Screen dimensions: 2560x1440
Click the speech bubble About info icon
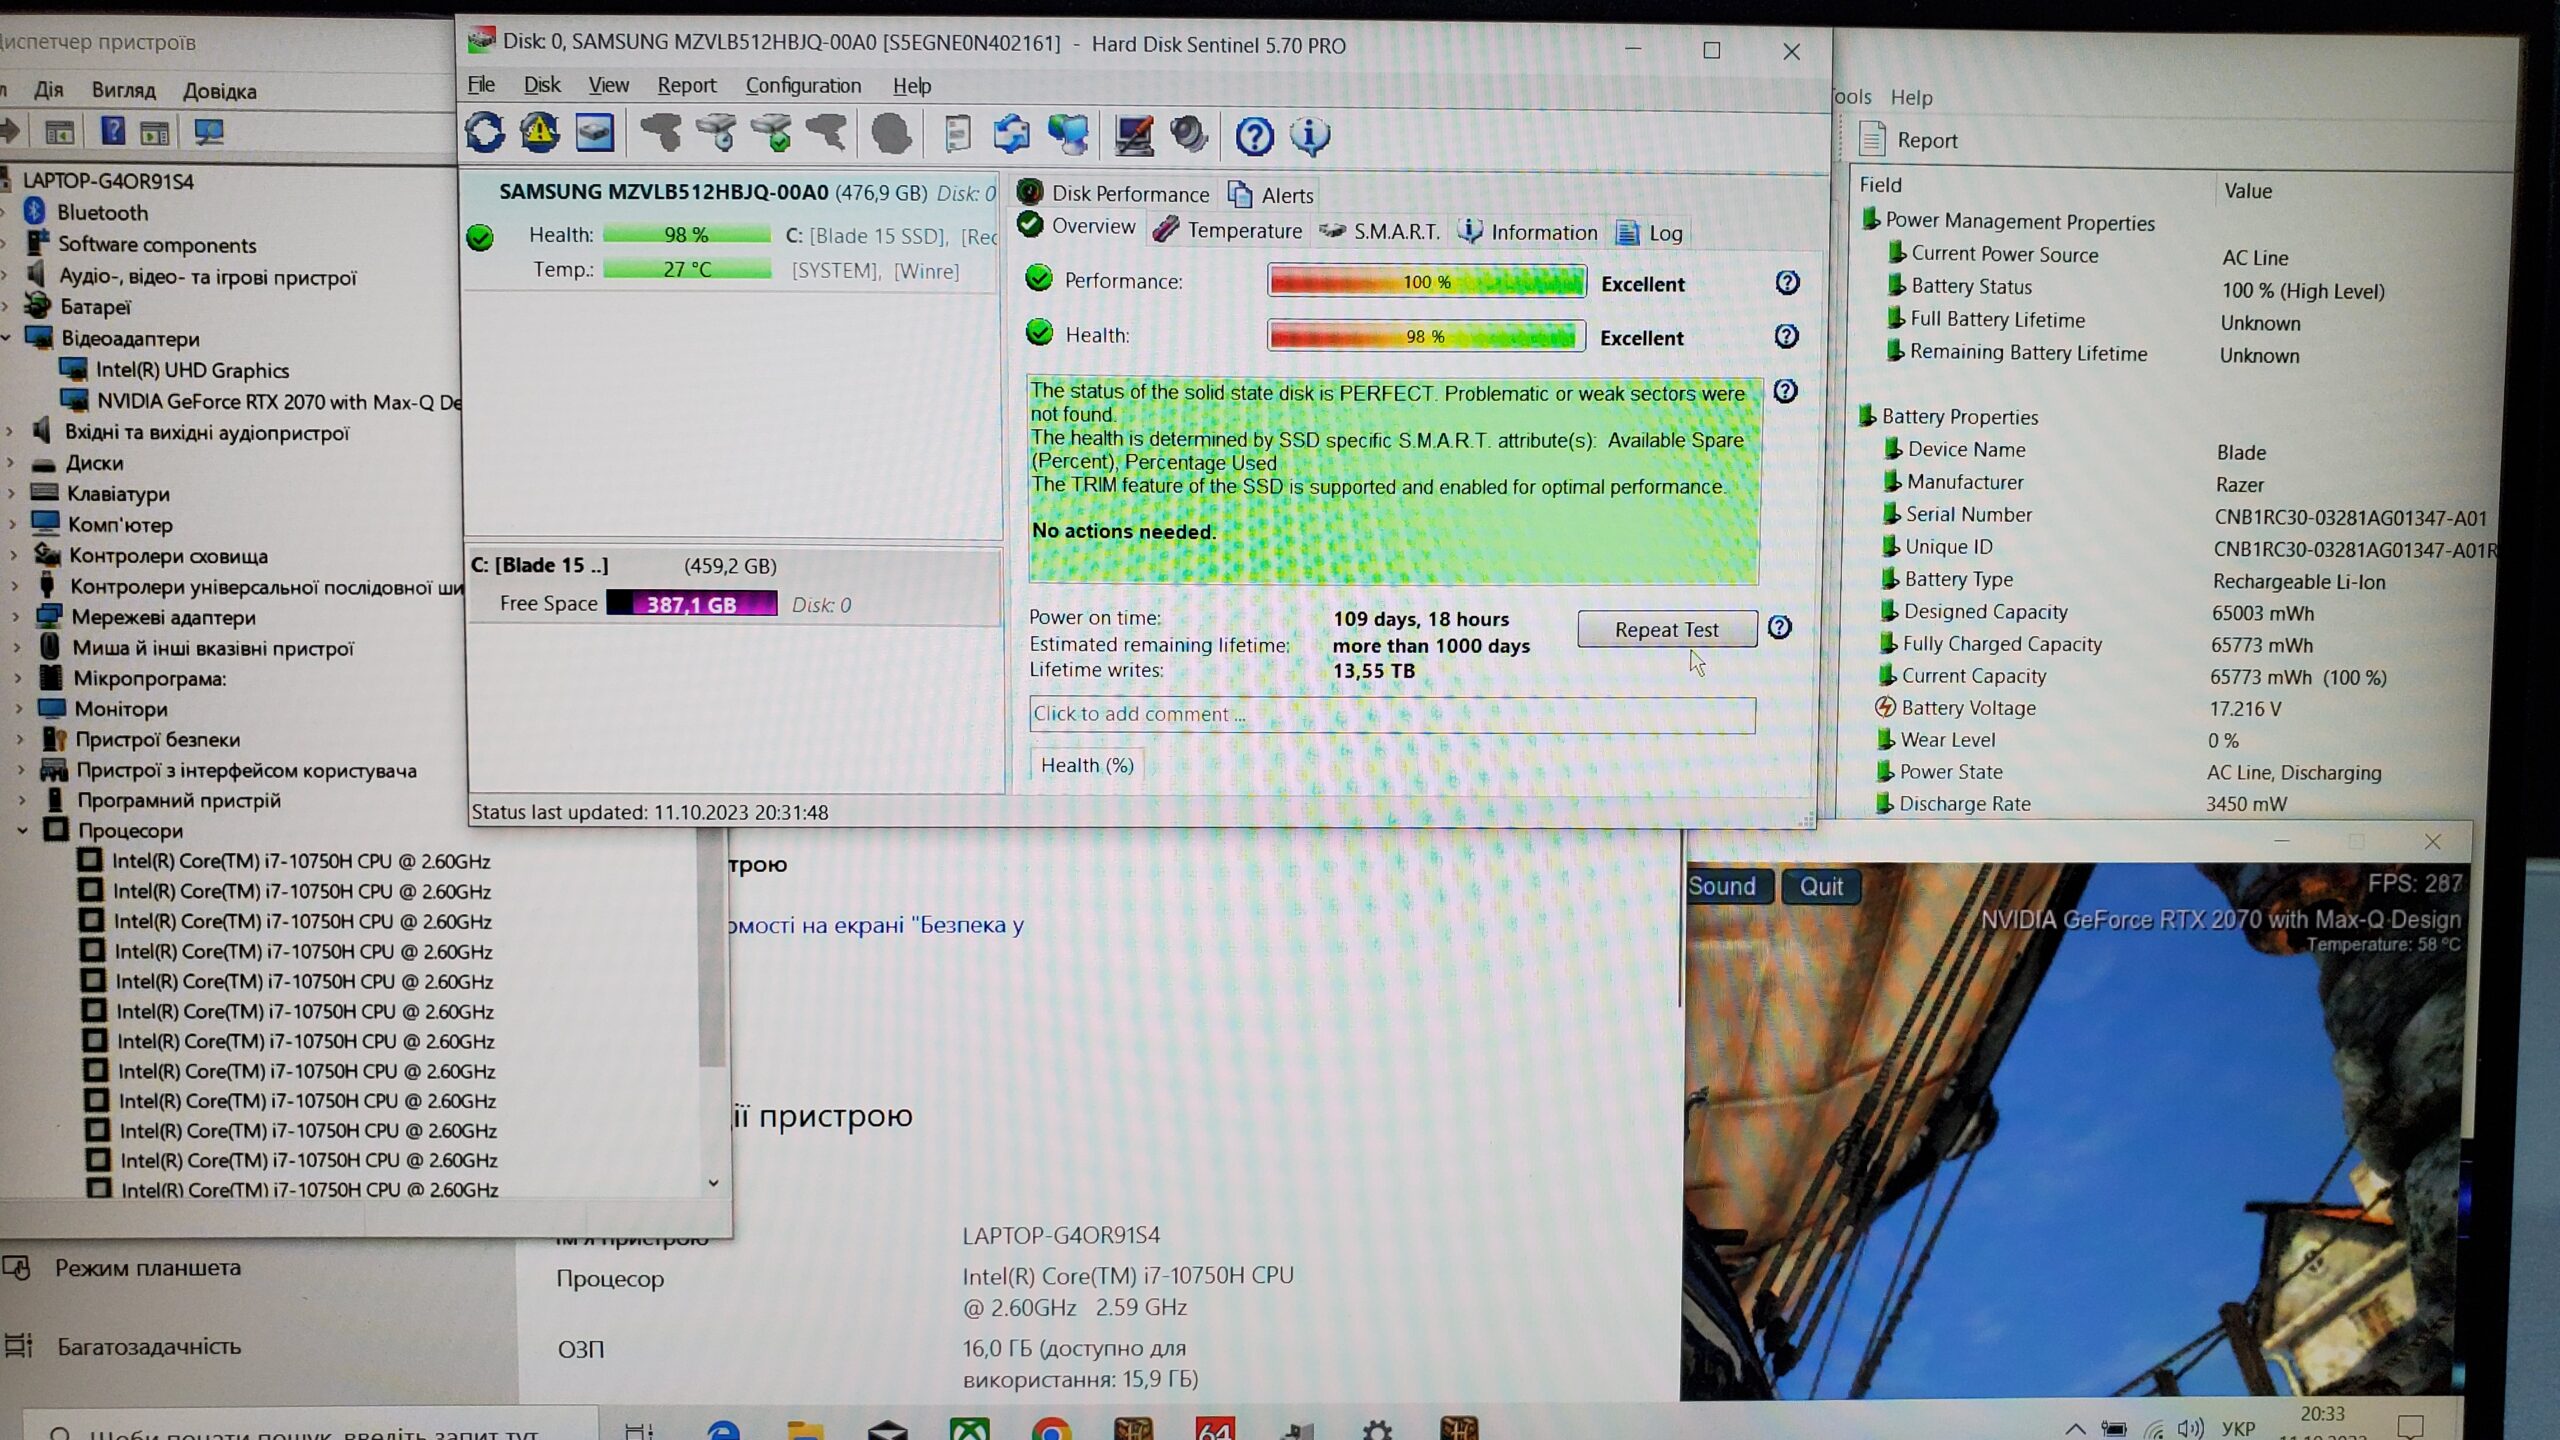pyautogui.click(x=1309, y=136)
